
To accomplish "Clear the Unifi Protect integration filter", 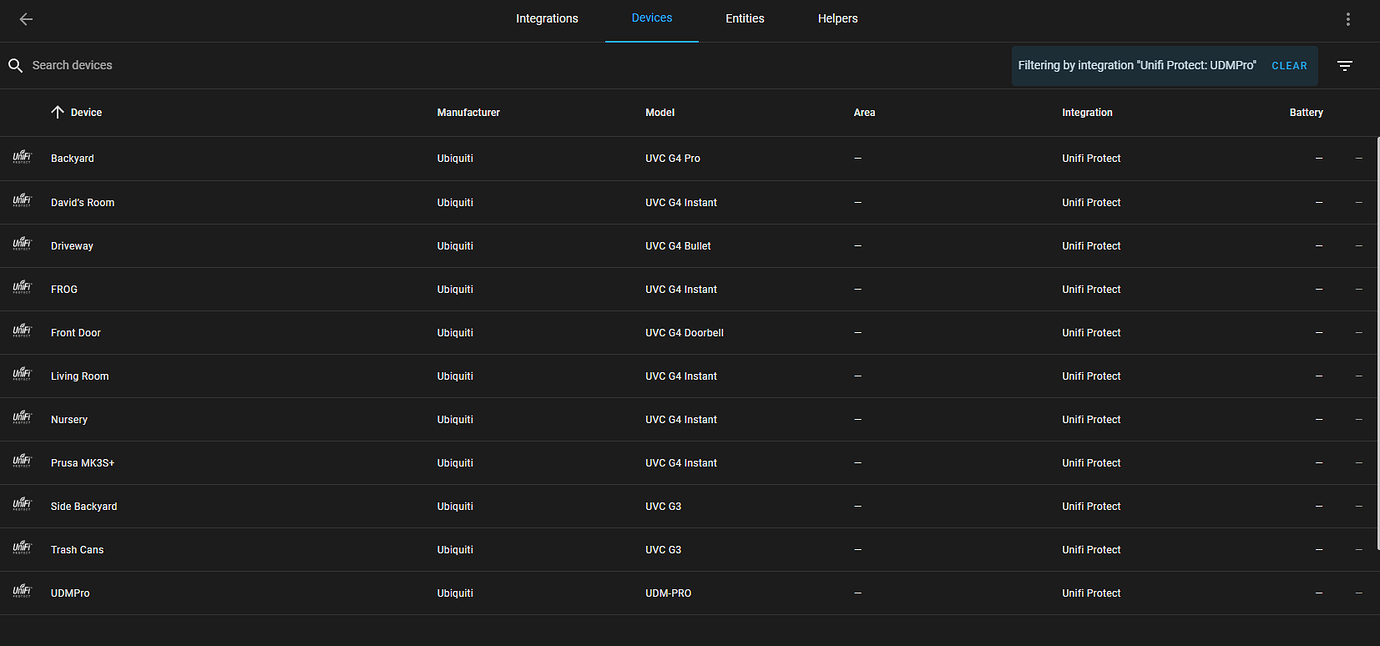I will click(x=1289, y=65).
